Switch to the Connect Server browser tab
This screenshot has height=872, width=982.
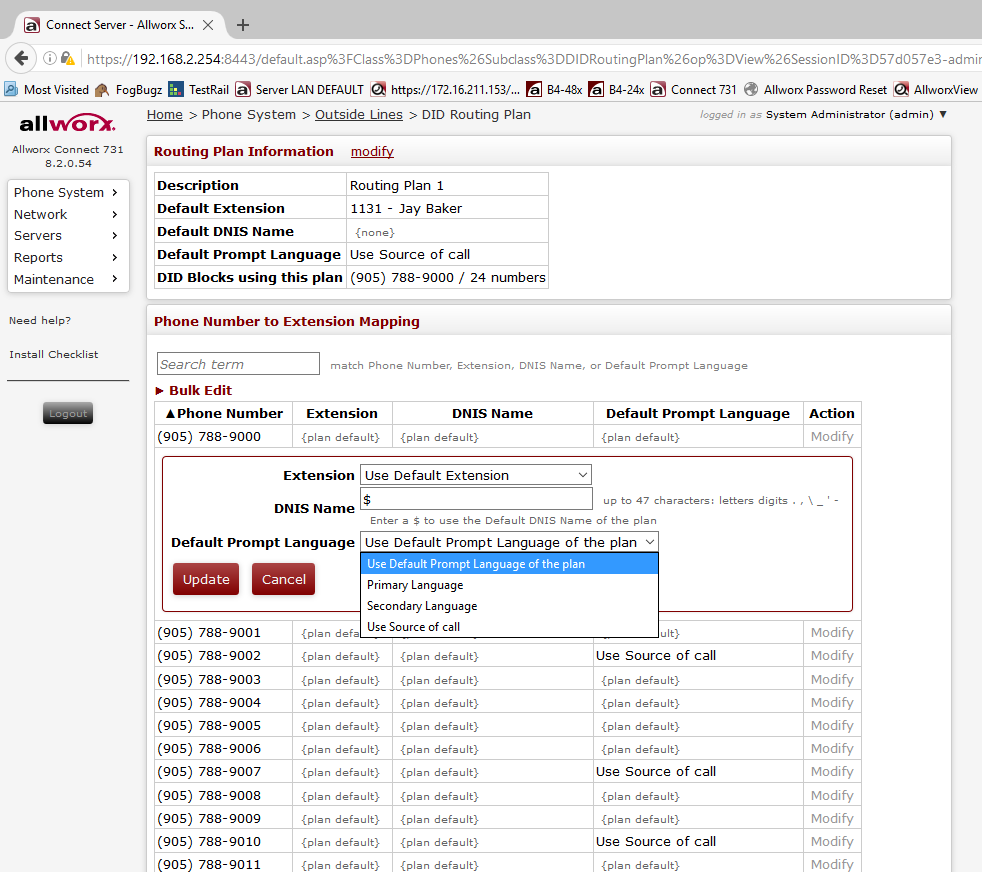point(119,25)
